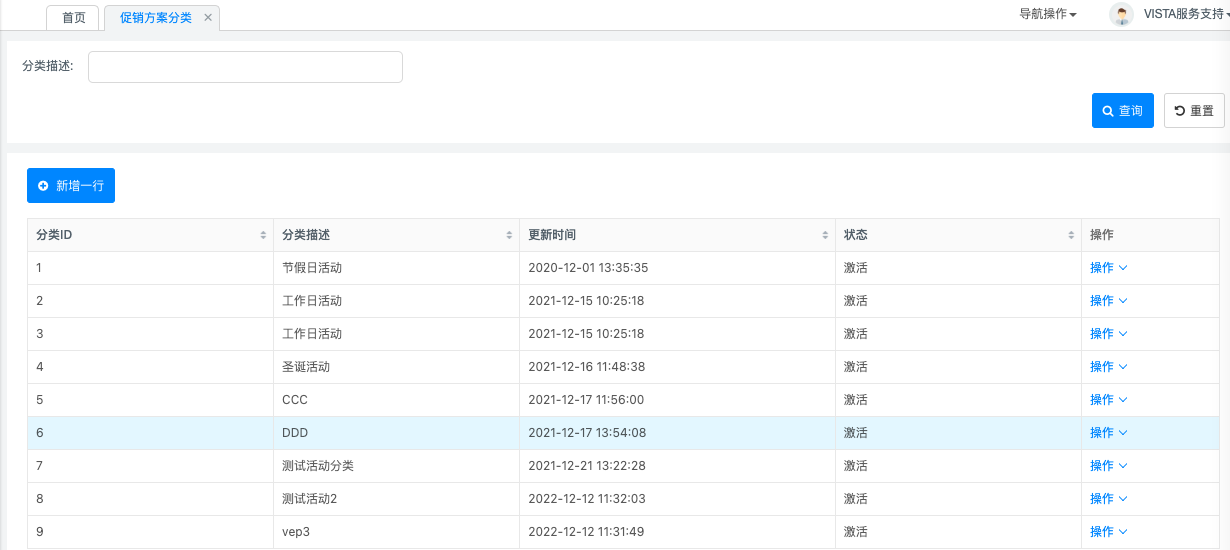The height and width of the screenshot is (550, 1230).
Task: Open 操作 dropdown for row ID 3
Action: (x=1109, y=334)
